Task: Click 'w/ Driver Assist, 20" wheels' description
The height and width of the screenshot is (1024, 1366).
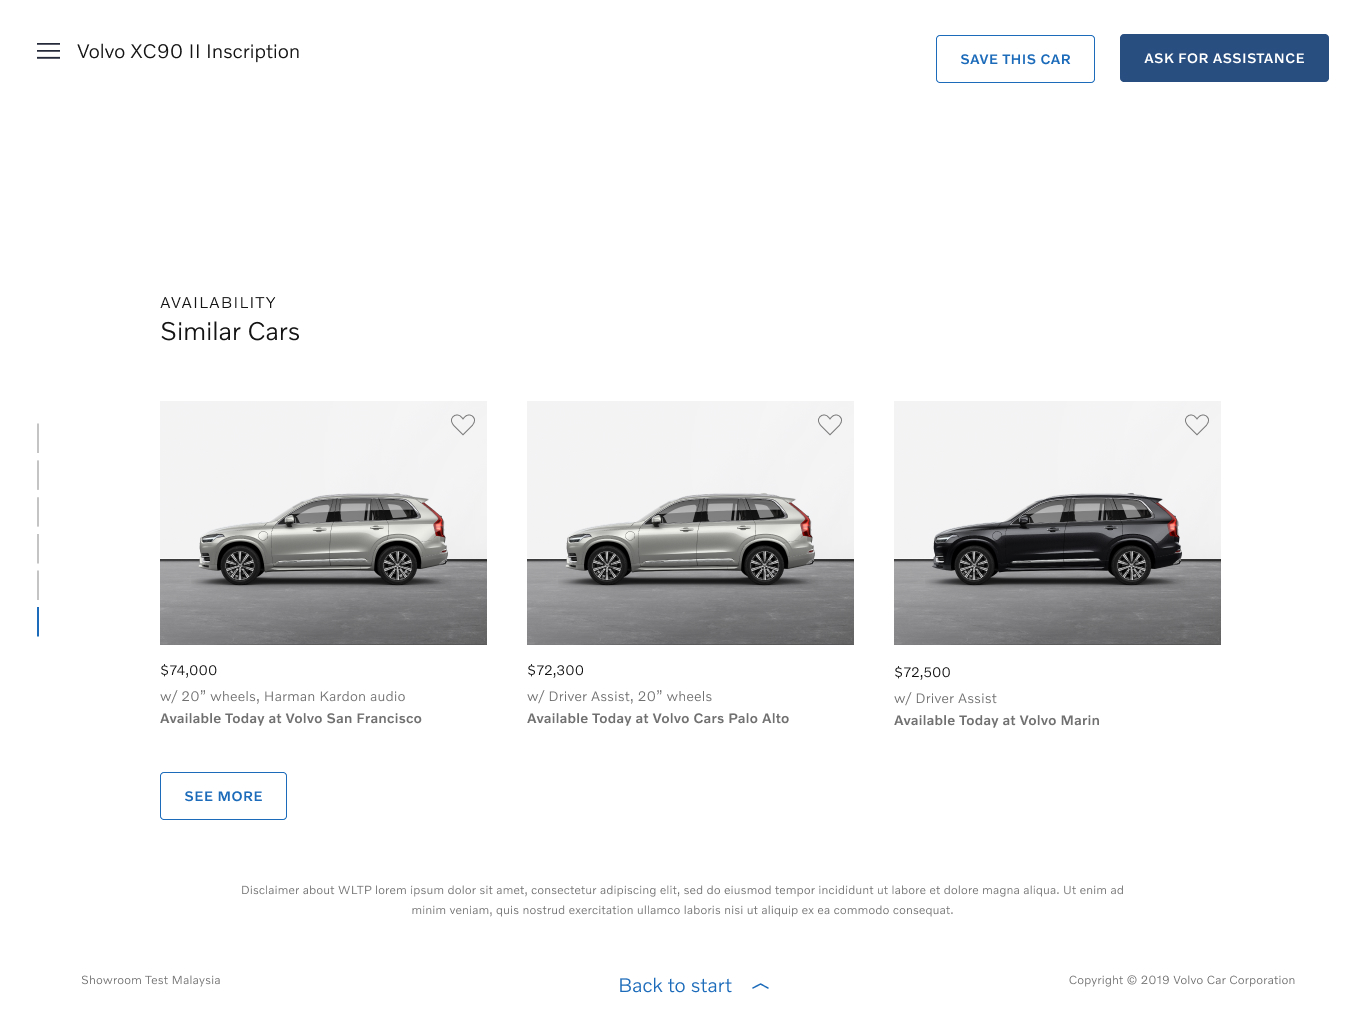Action: (x=620, y=696)
